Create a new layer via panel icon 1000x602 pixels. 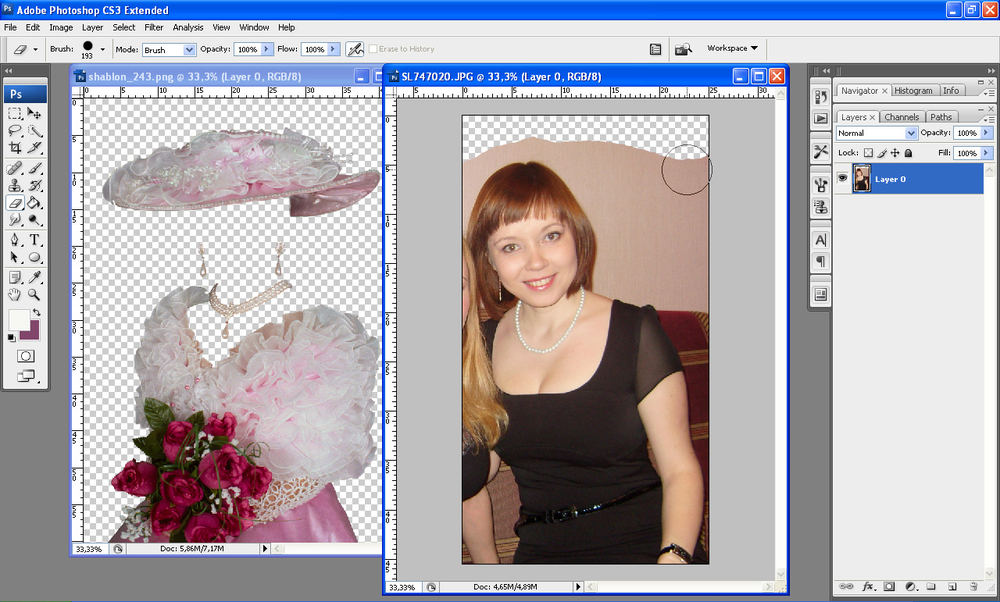click(952, 586)
